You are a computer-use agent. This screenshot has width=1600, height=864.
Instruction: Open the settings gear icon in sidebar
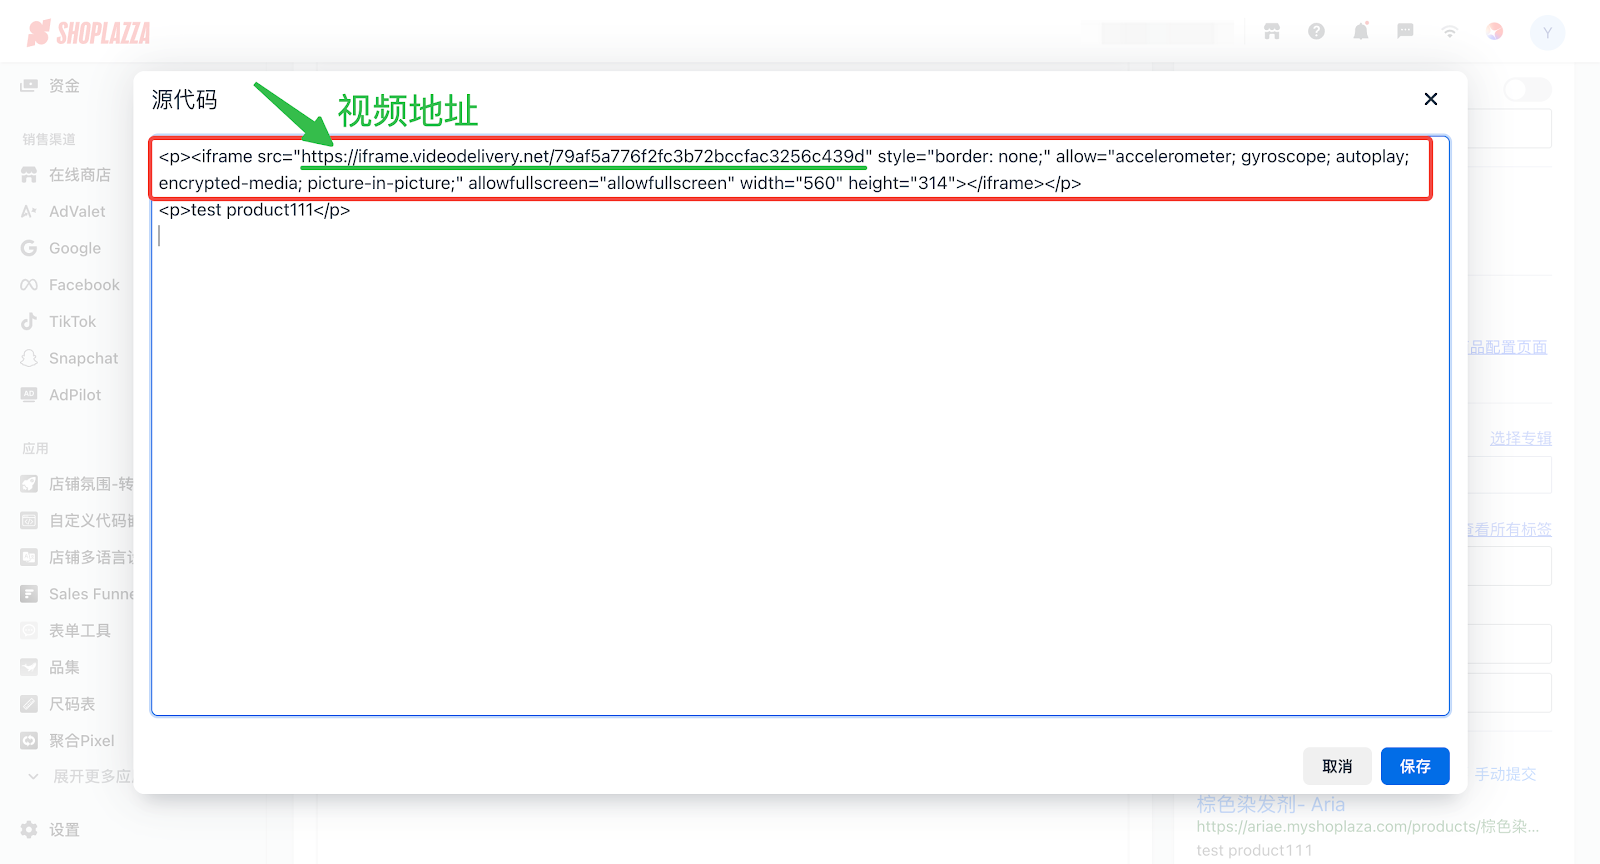(30, 830)
